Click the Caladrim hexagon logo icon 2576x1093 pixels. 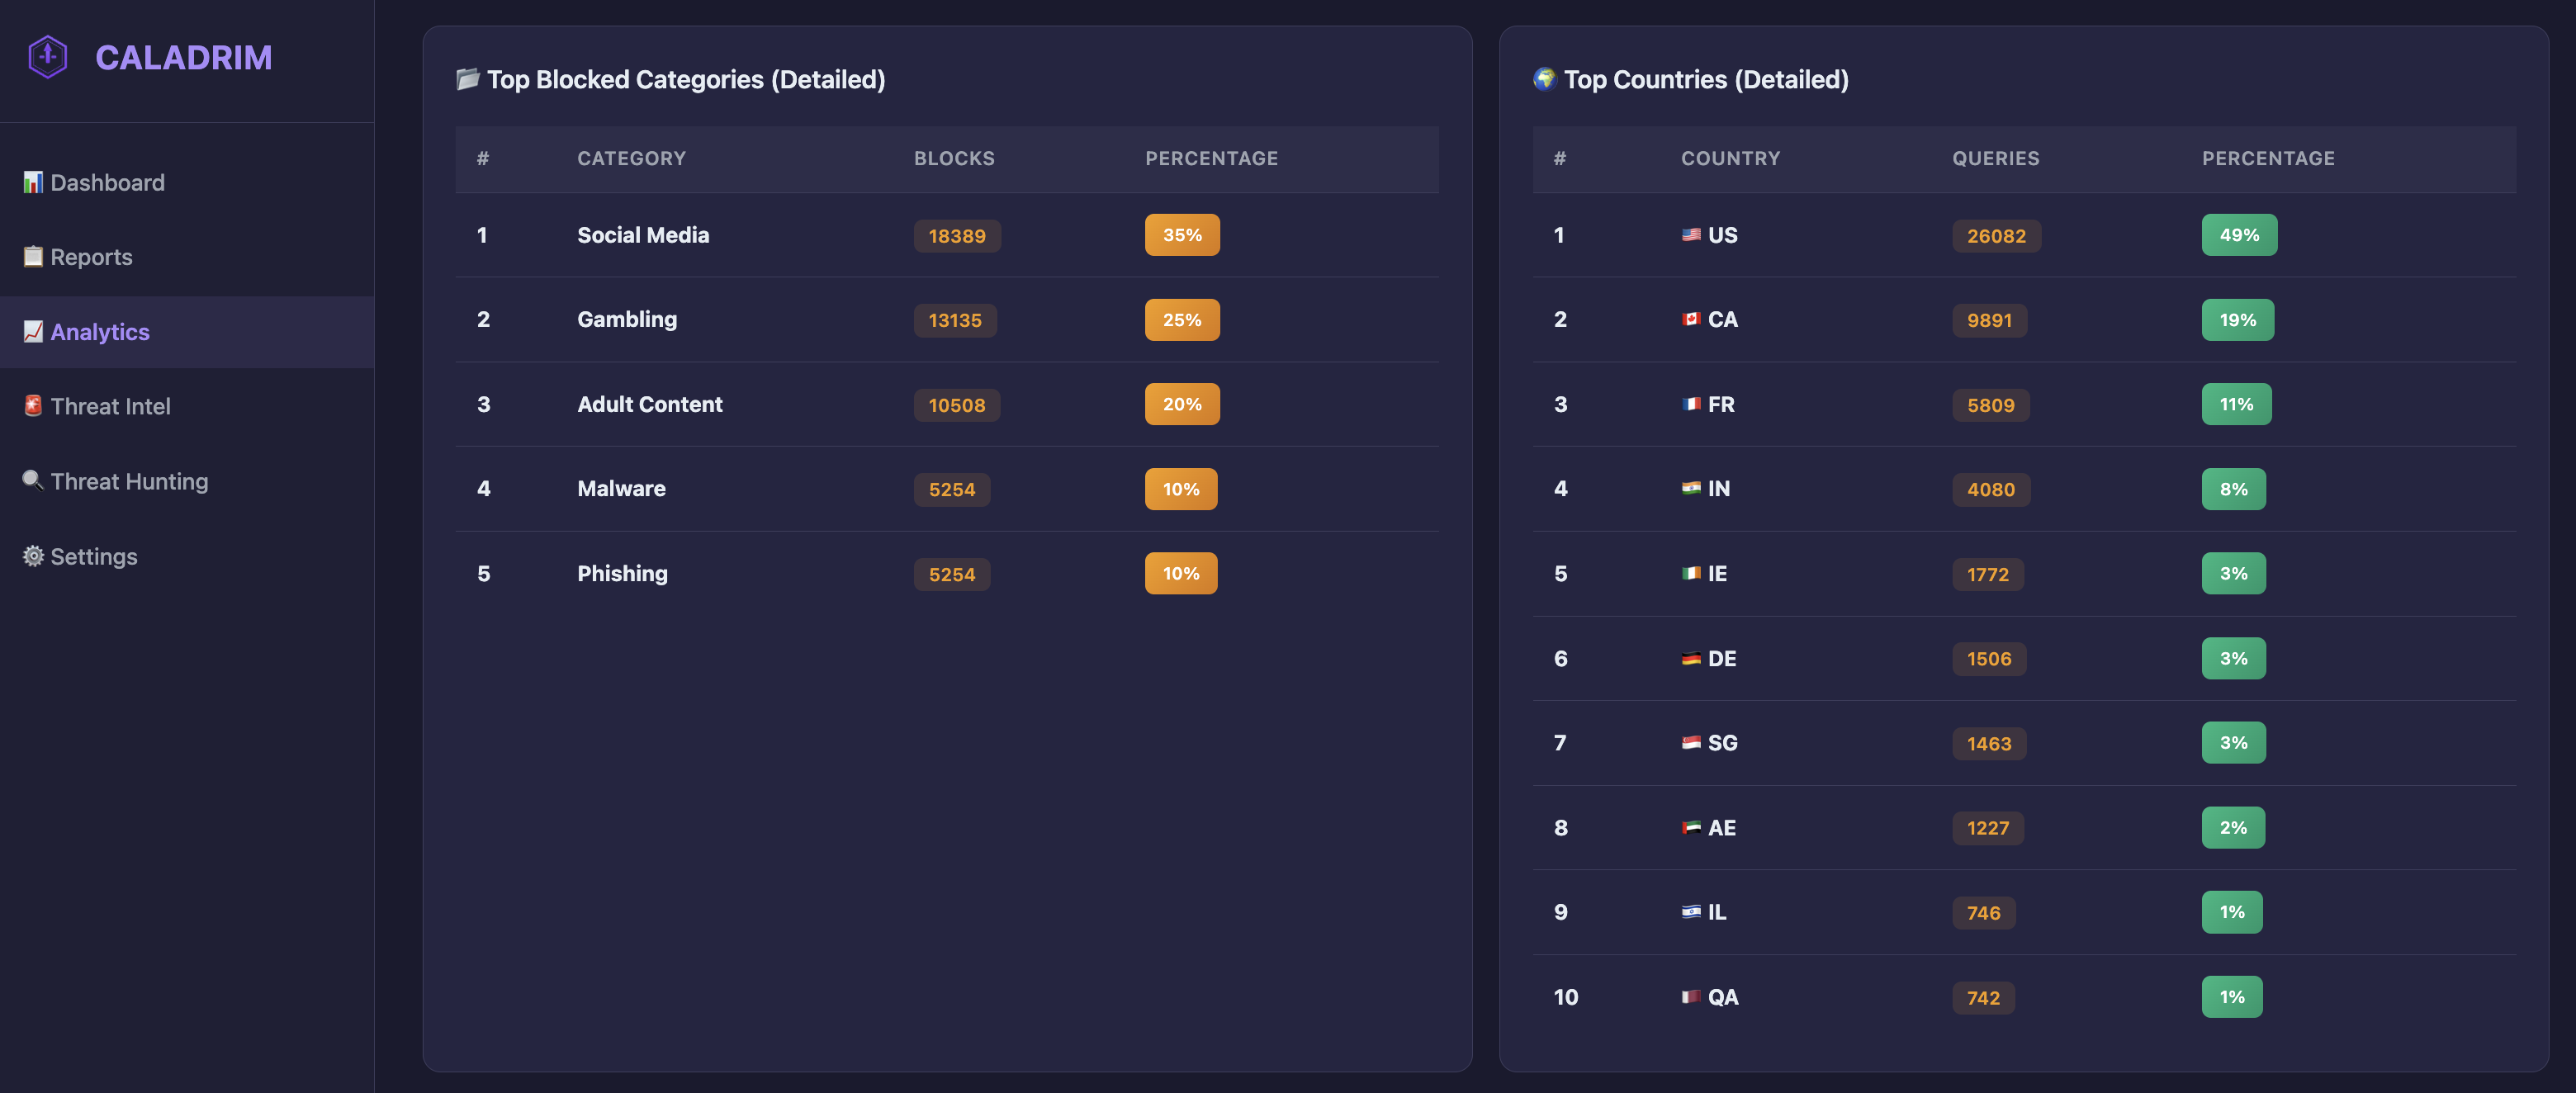(x=46, y=57)
